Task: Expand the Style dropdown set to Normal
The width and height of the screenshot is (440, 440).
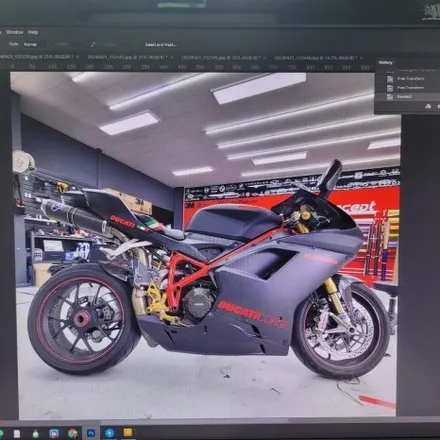Action: click(36, 44)
